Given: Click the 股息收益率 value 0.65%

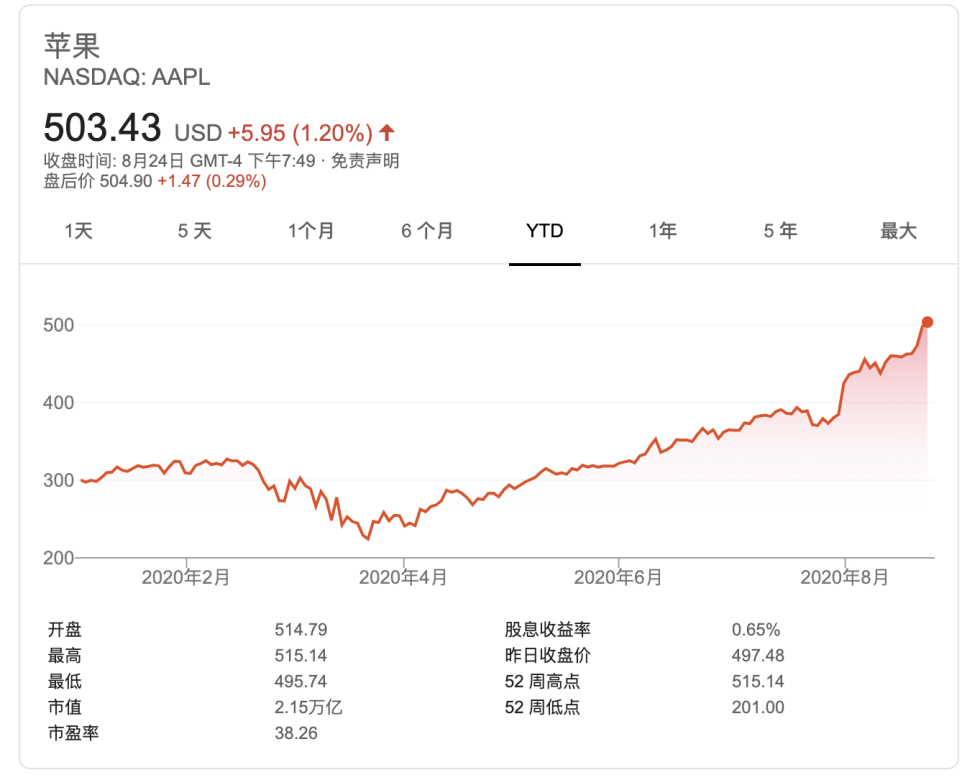Looking at the screenshot, I should point(756,630).
